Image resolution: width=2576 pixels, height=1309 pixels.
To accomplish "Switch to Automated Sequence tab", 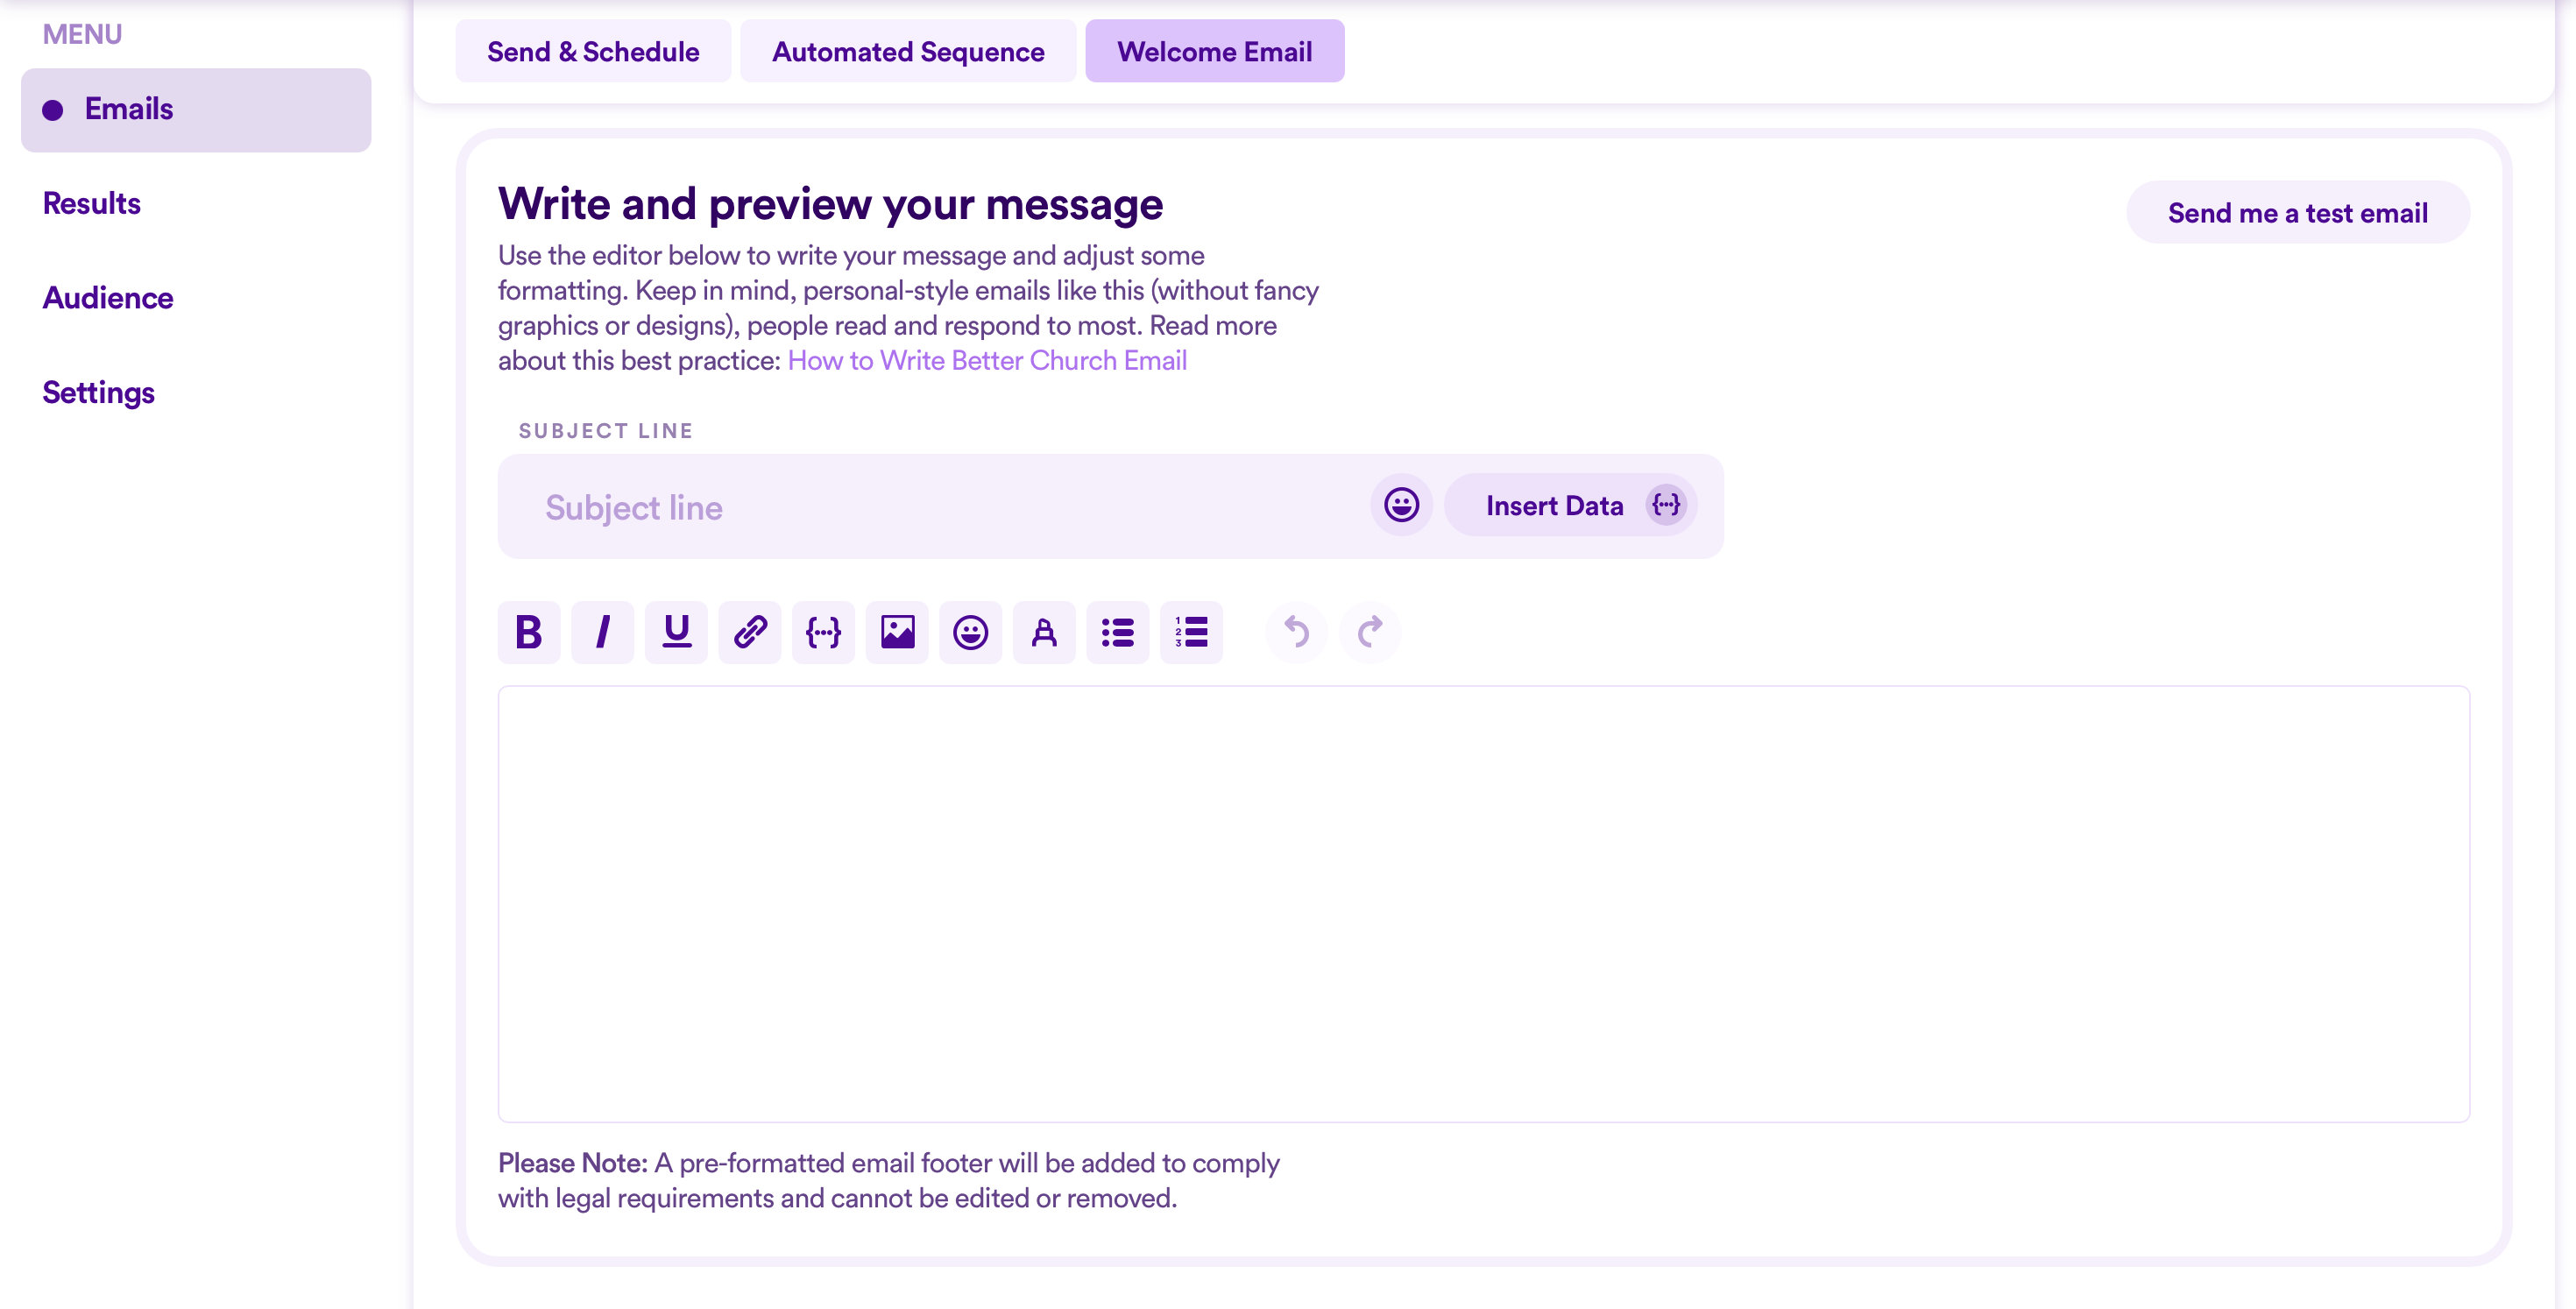I will click(908, 51).
